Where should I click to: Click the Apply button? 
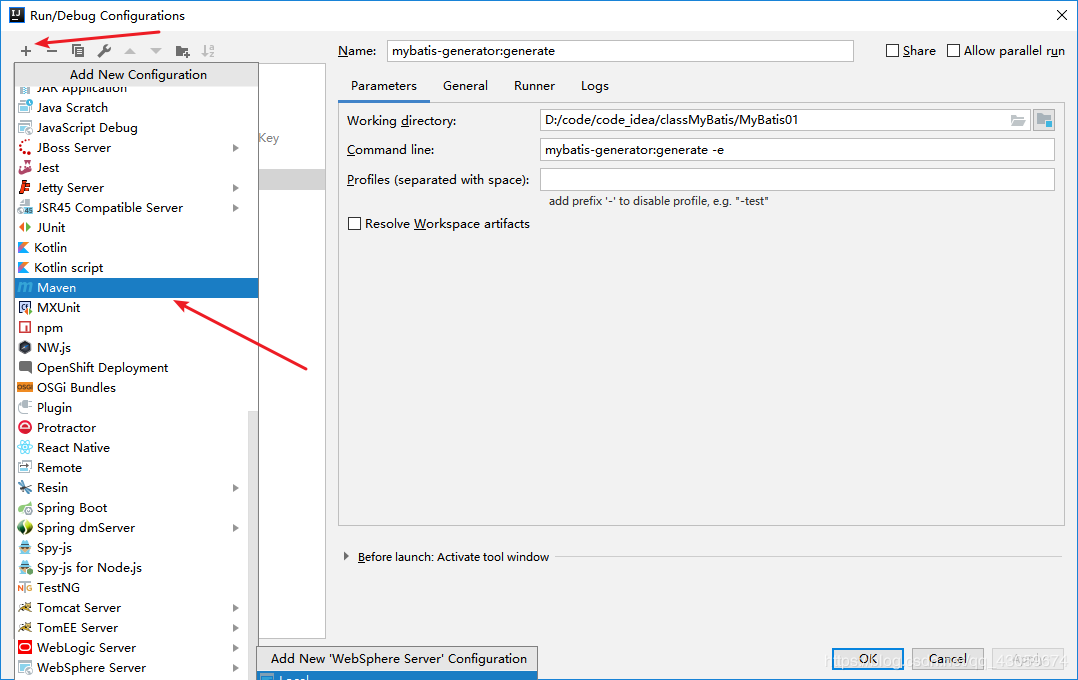1028,659
